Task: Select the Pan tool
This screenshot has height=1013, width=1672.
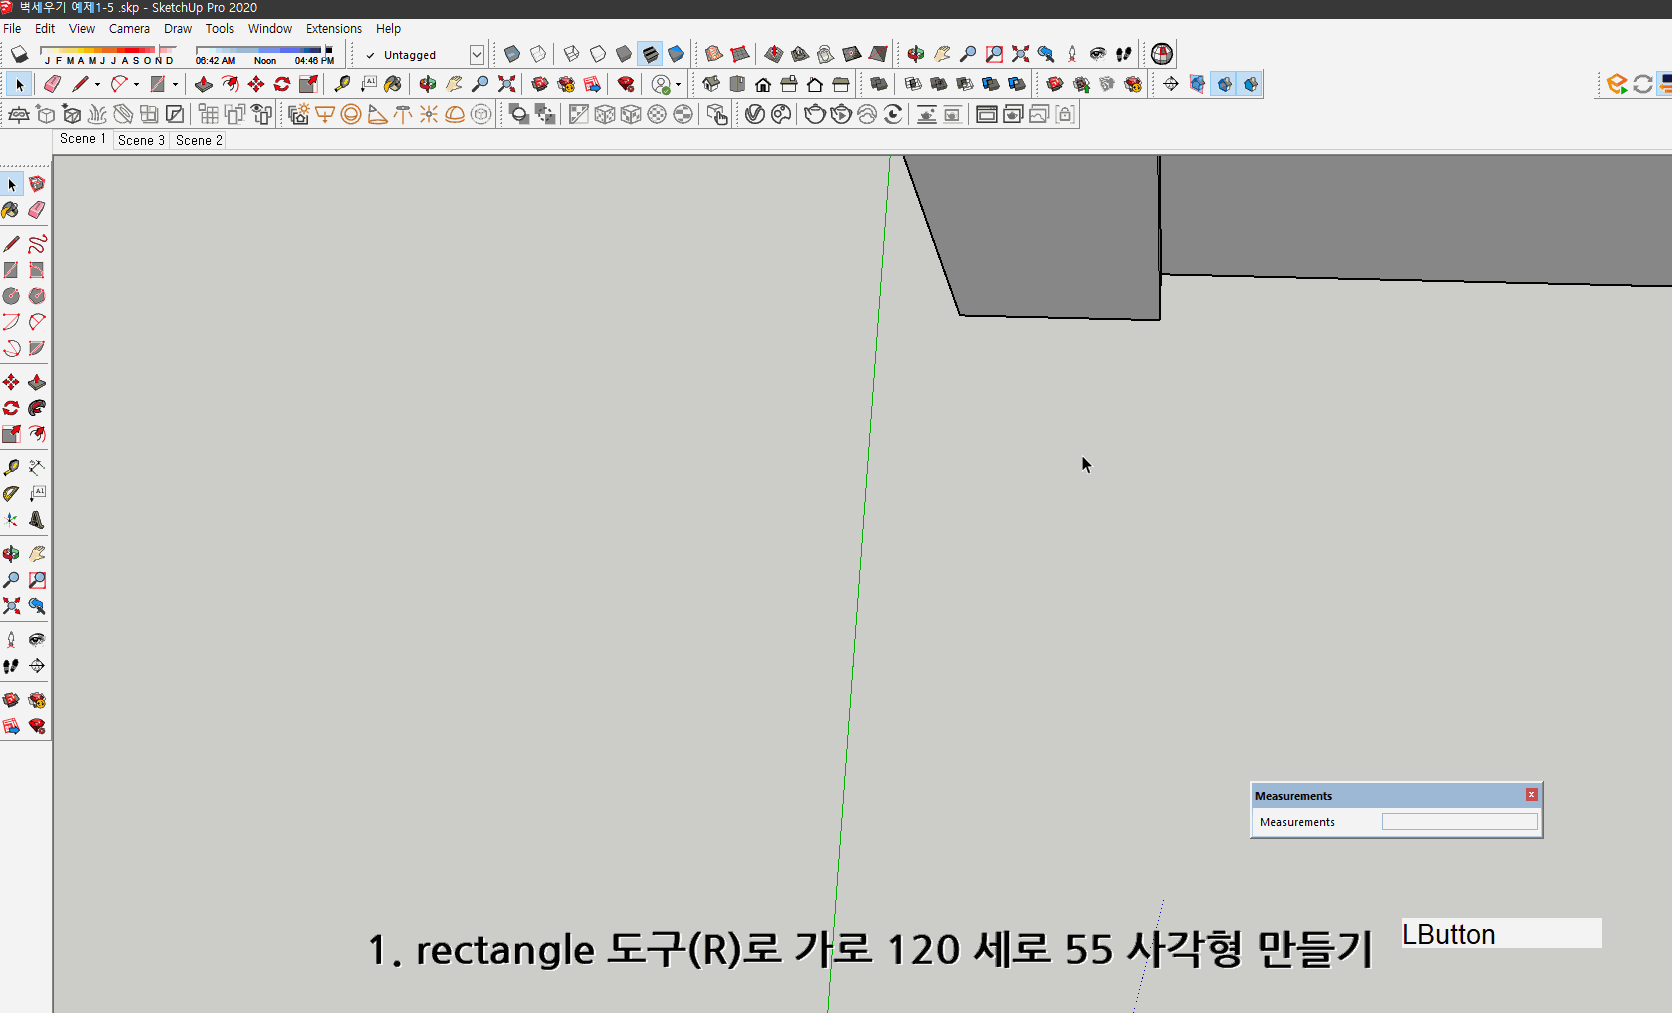Action: [x=37, y=553]
